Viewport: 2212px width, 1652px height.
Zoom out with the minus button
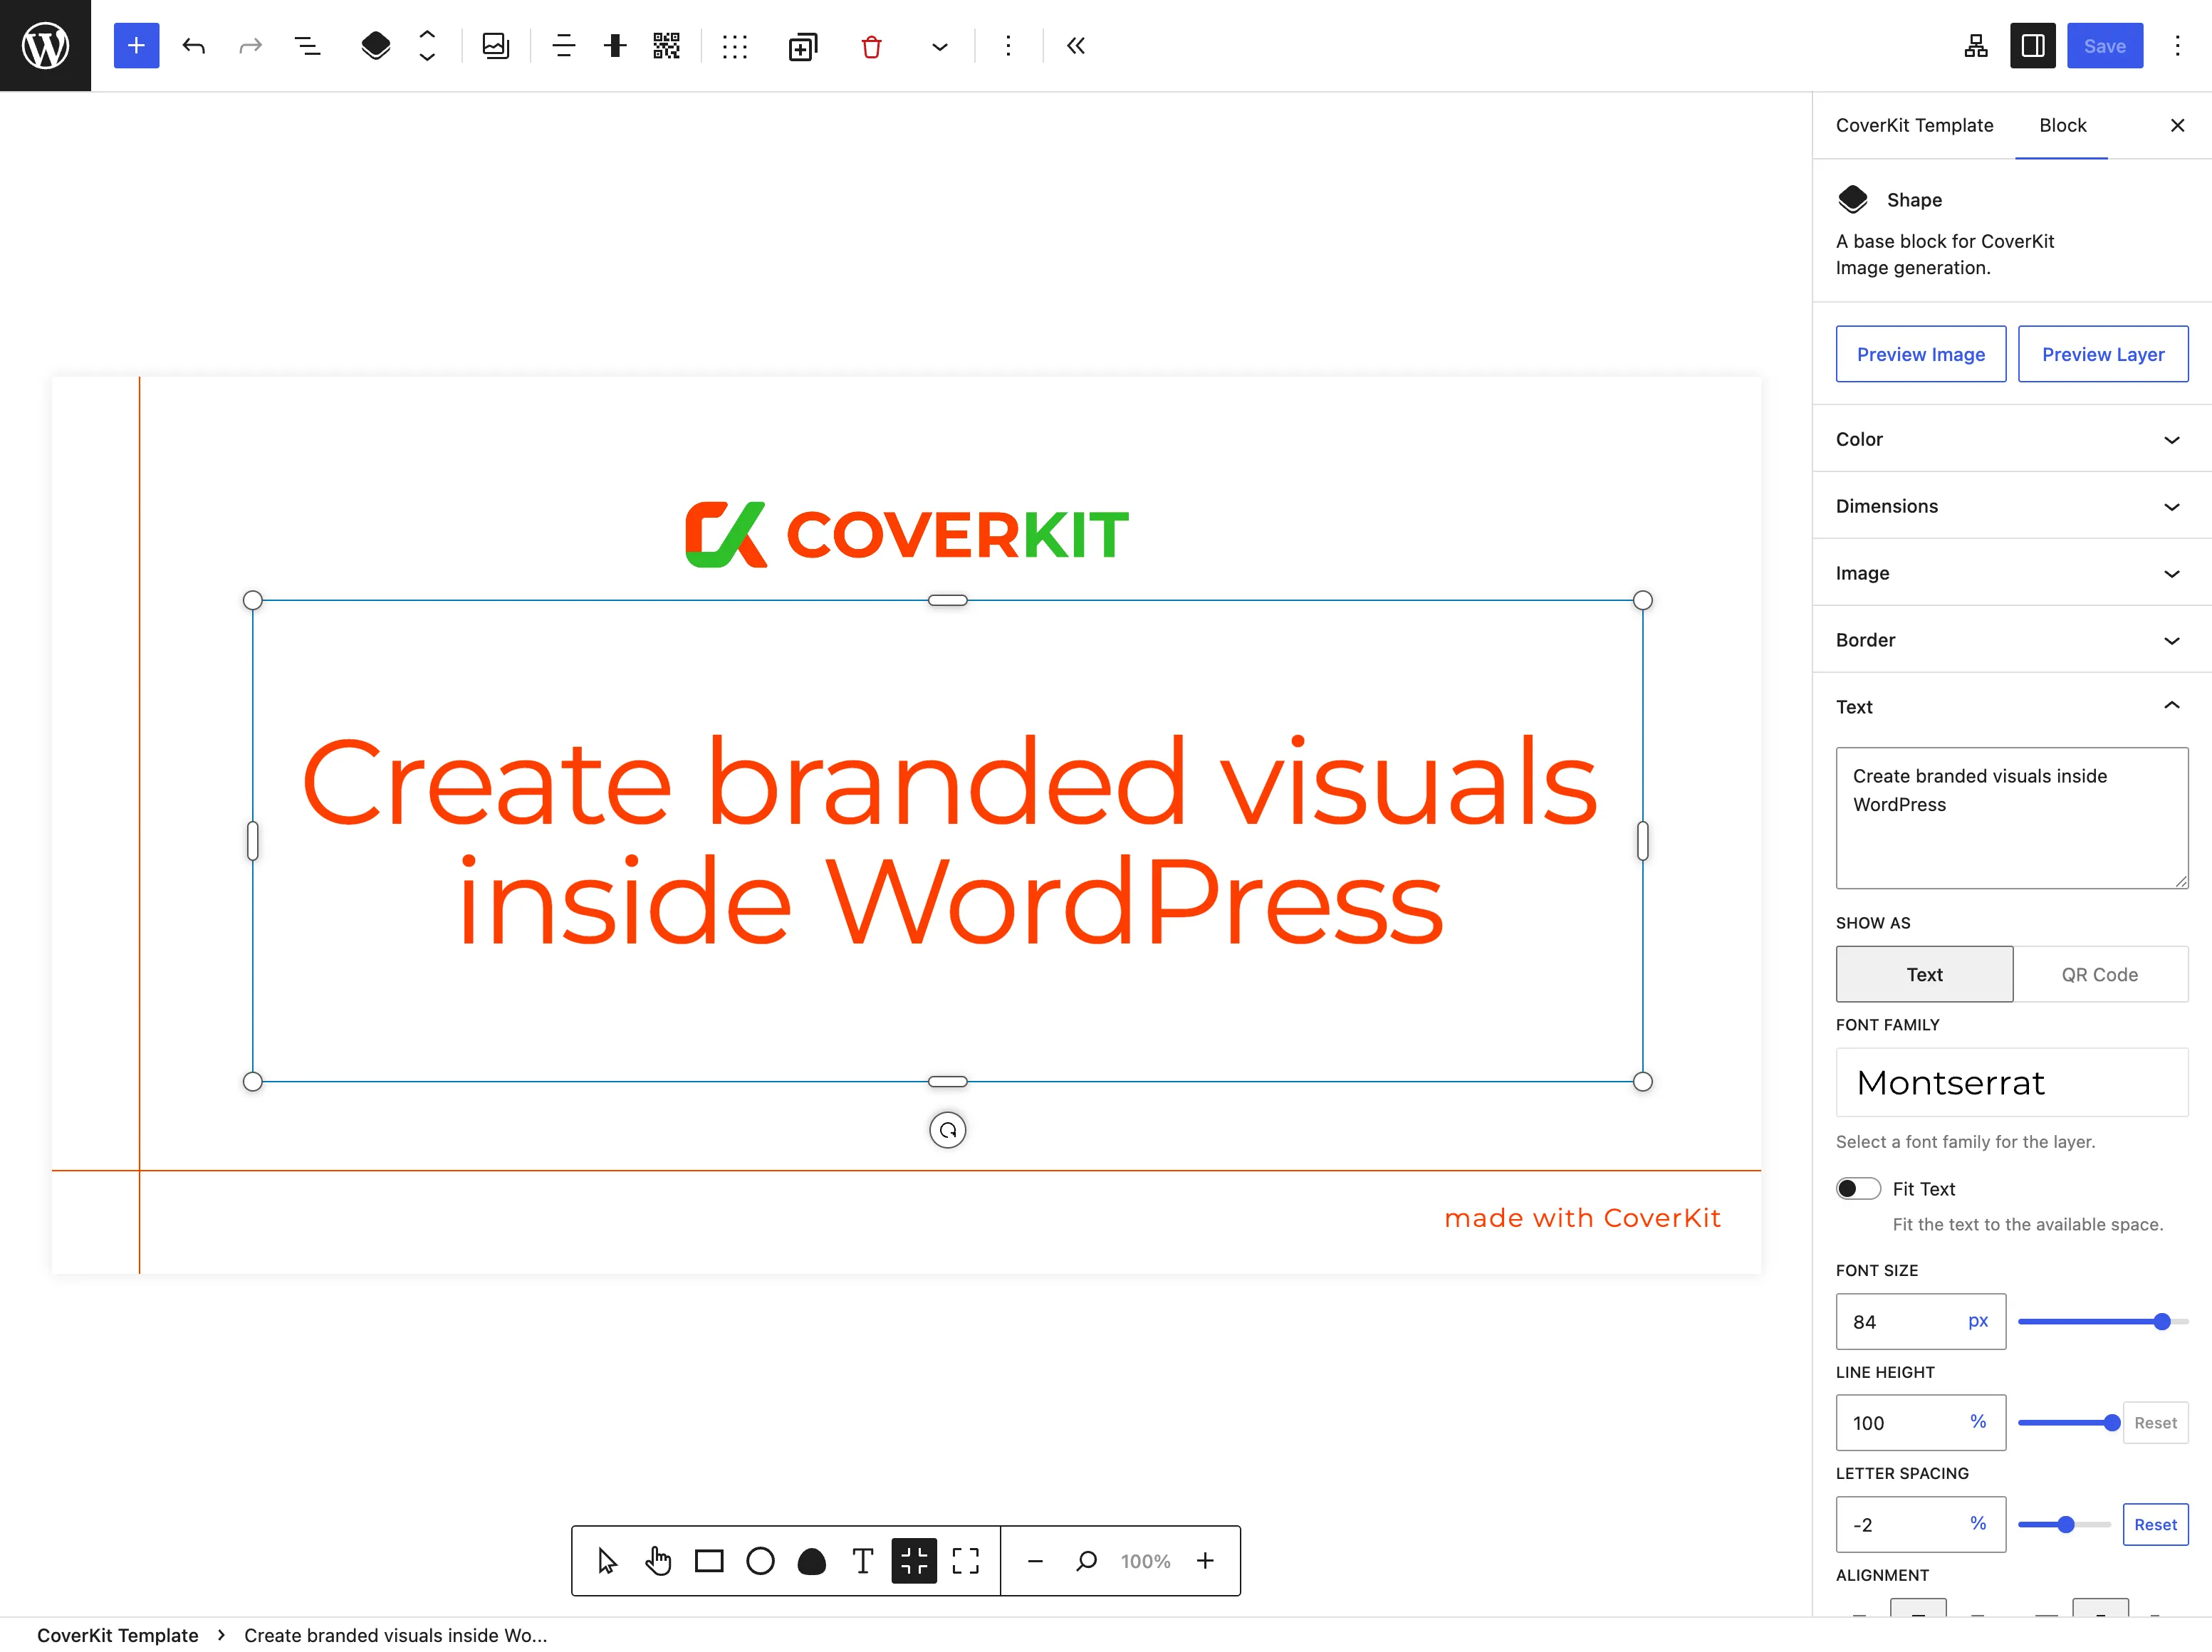(x=1035, y=1561)
